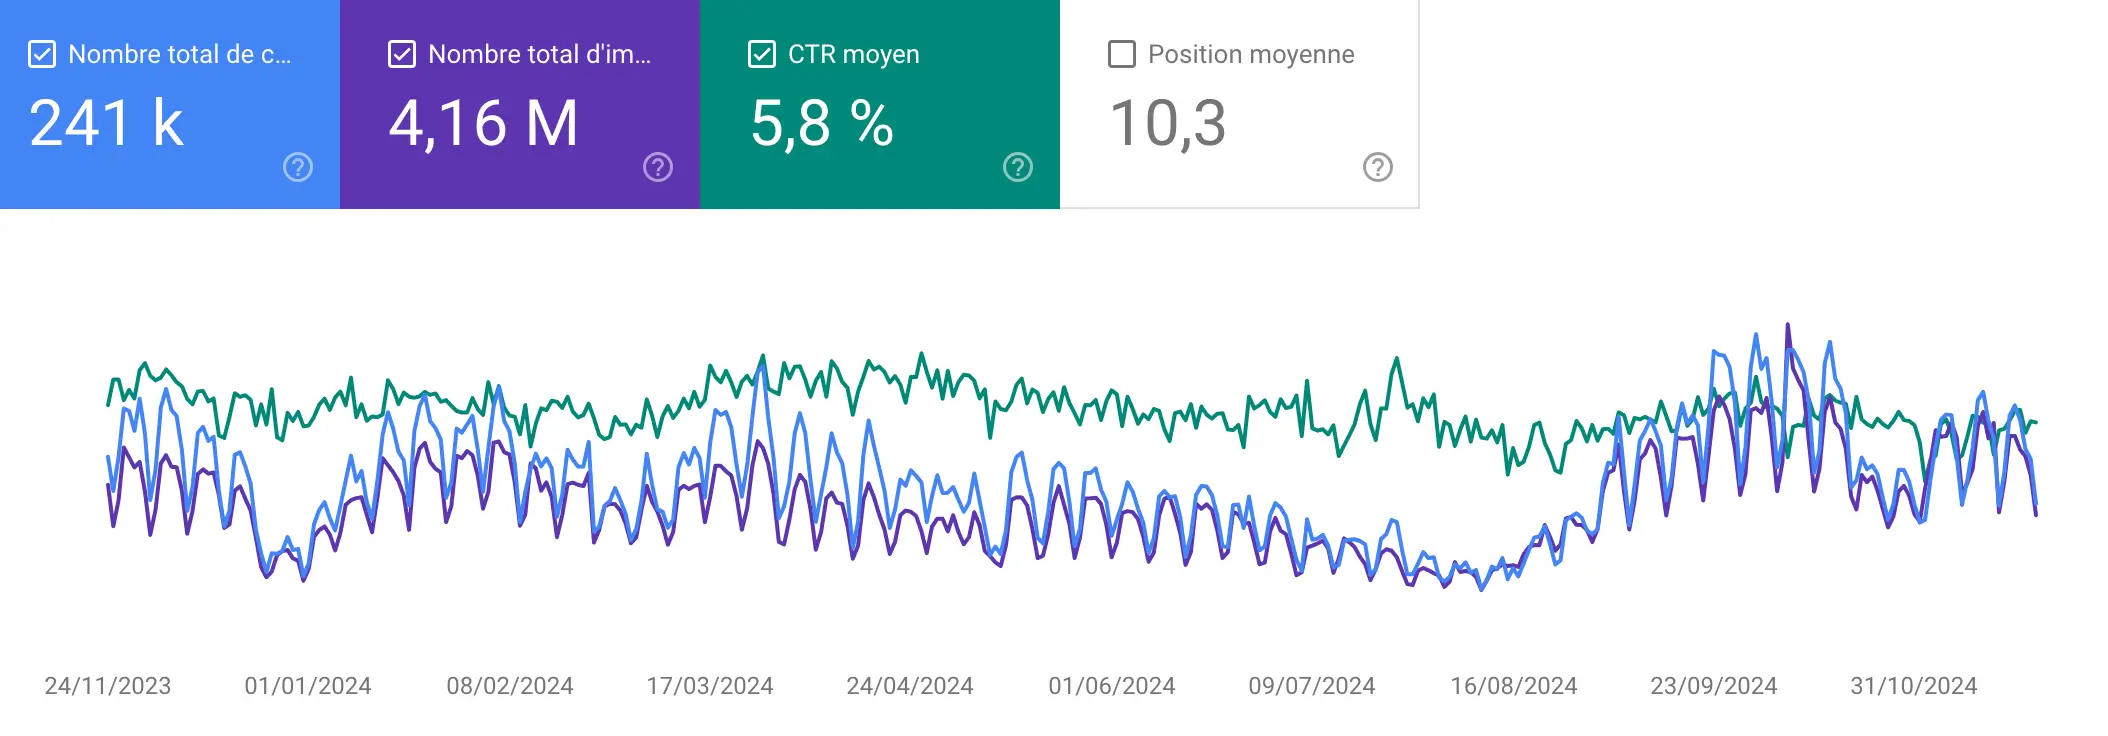Click the 241 k clicks value

click(x=107, y=124)
